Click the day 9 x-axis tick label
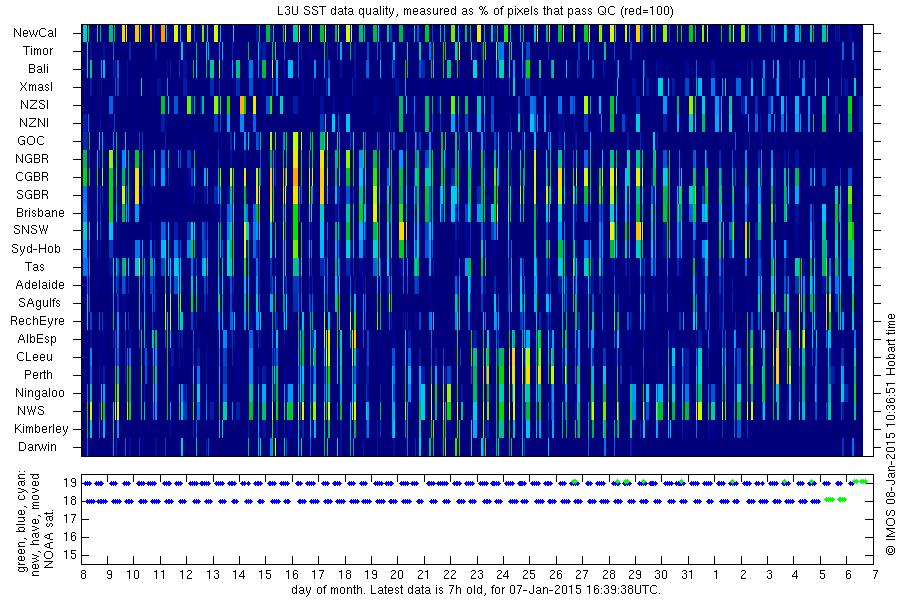Screen dimensions: 900x600 click(110, 575)
